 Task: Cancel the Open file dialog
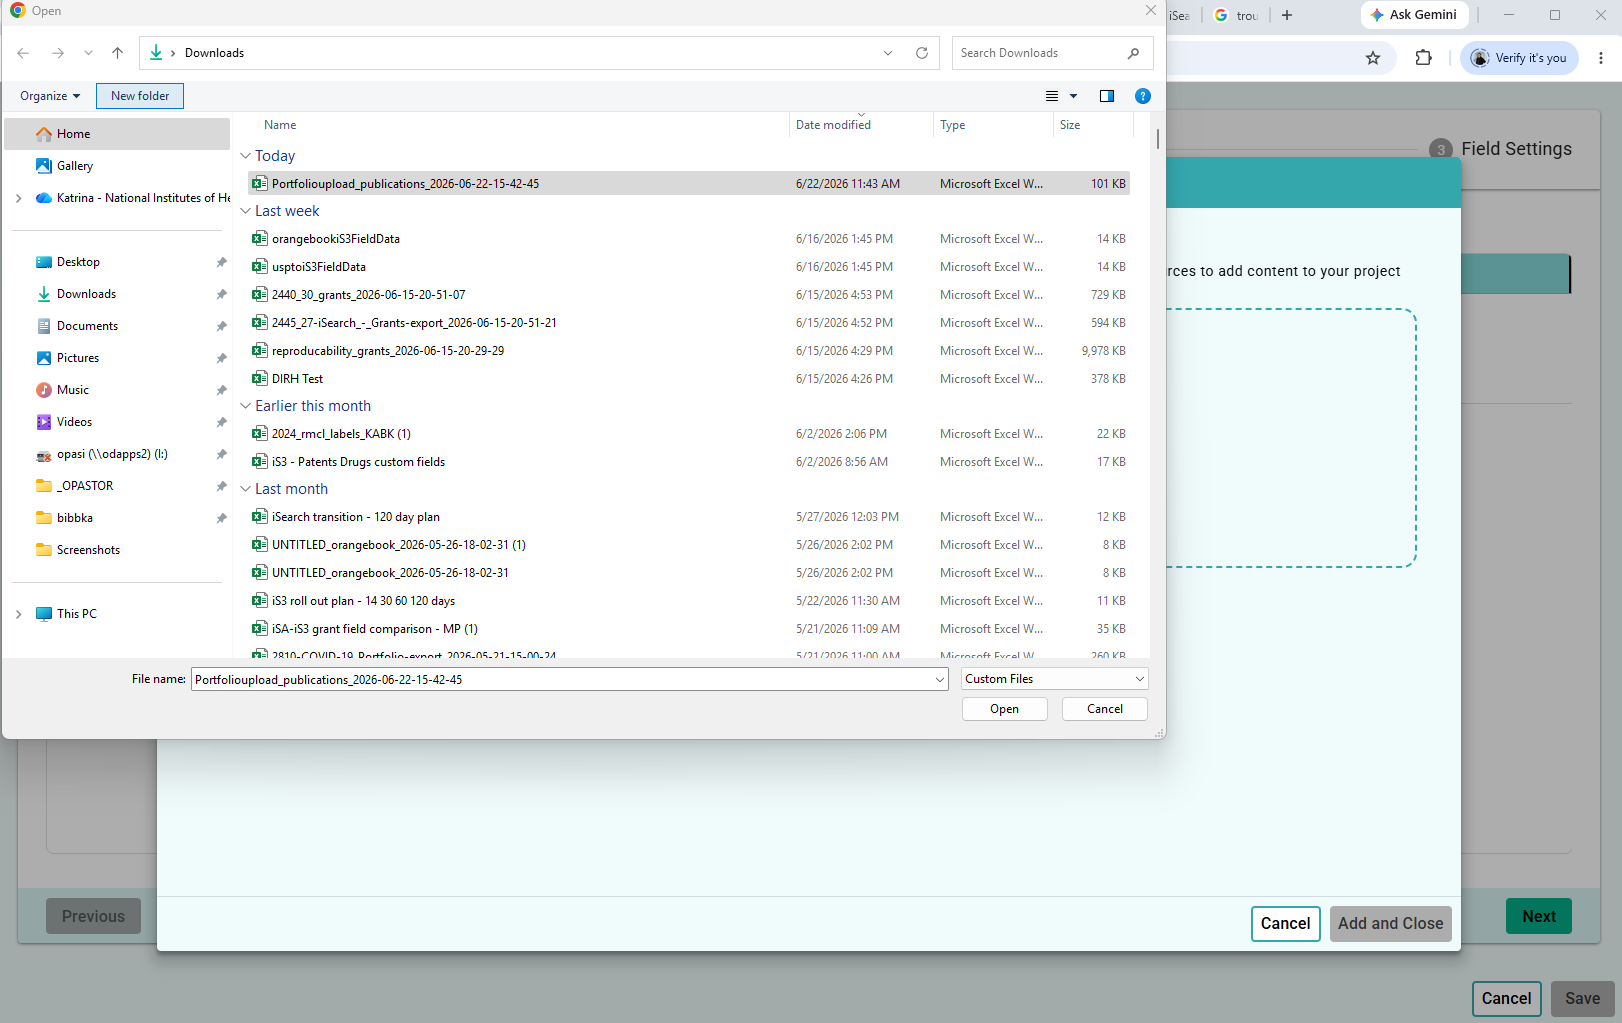pyautogui.click(x=1105, y=709)
